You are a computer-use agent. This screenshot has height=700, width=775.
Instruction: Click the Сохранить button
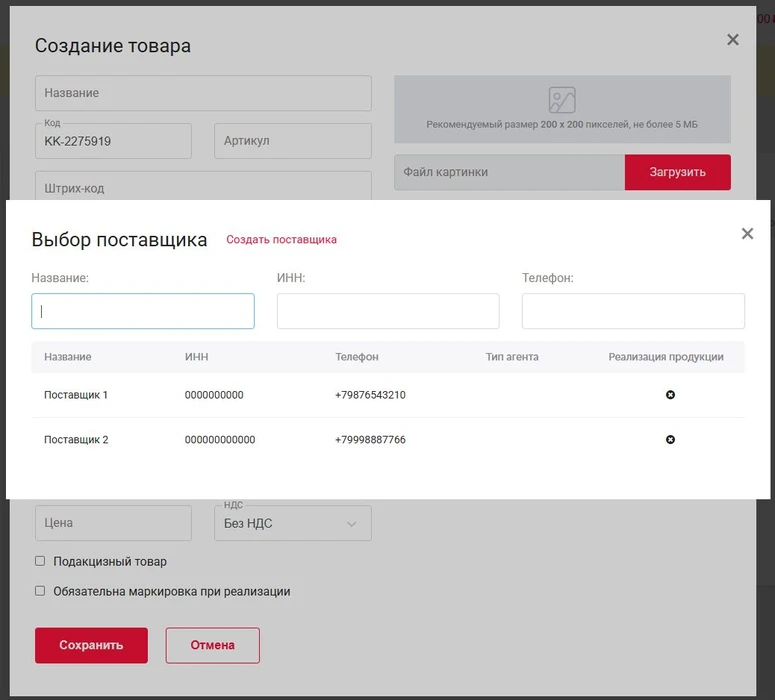[91, 645]
